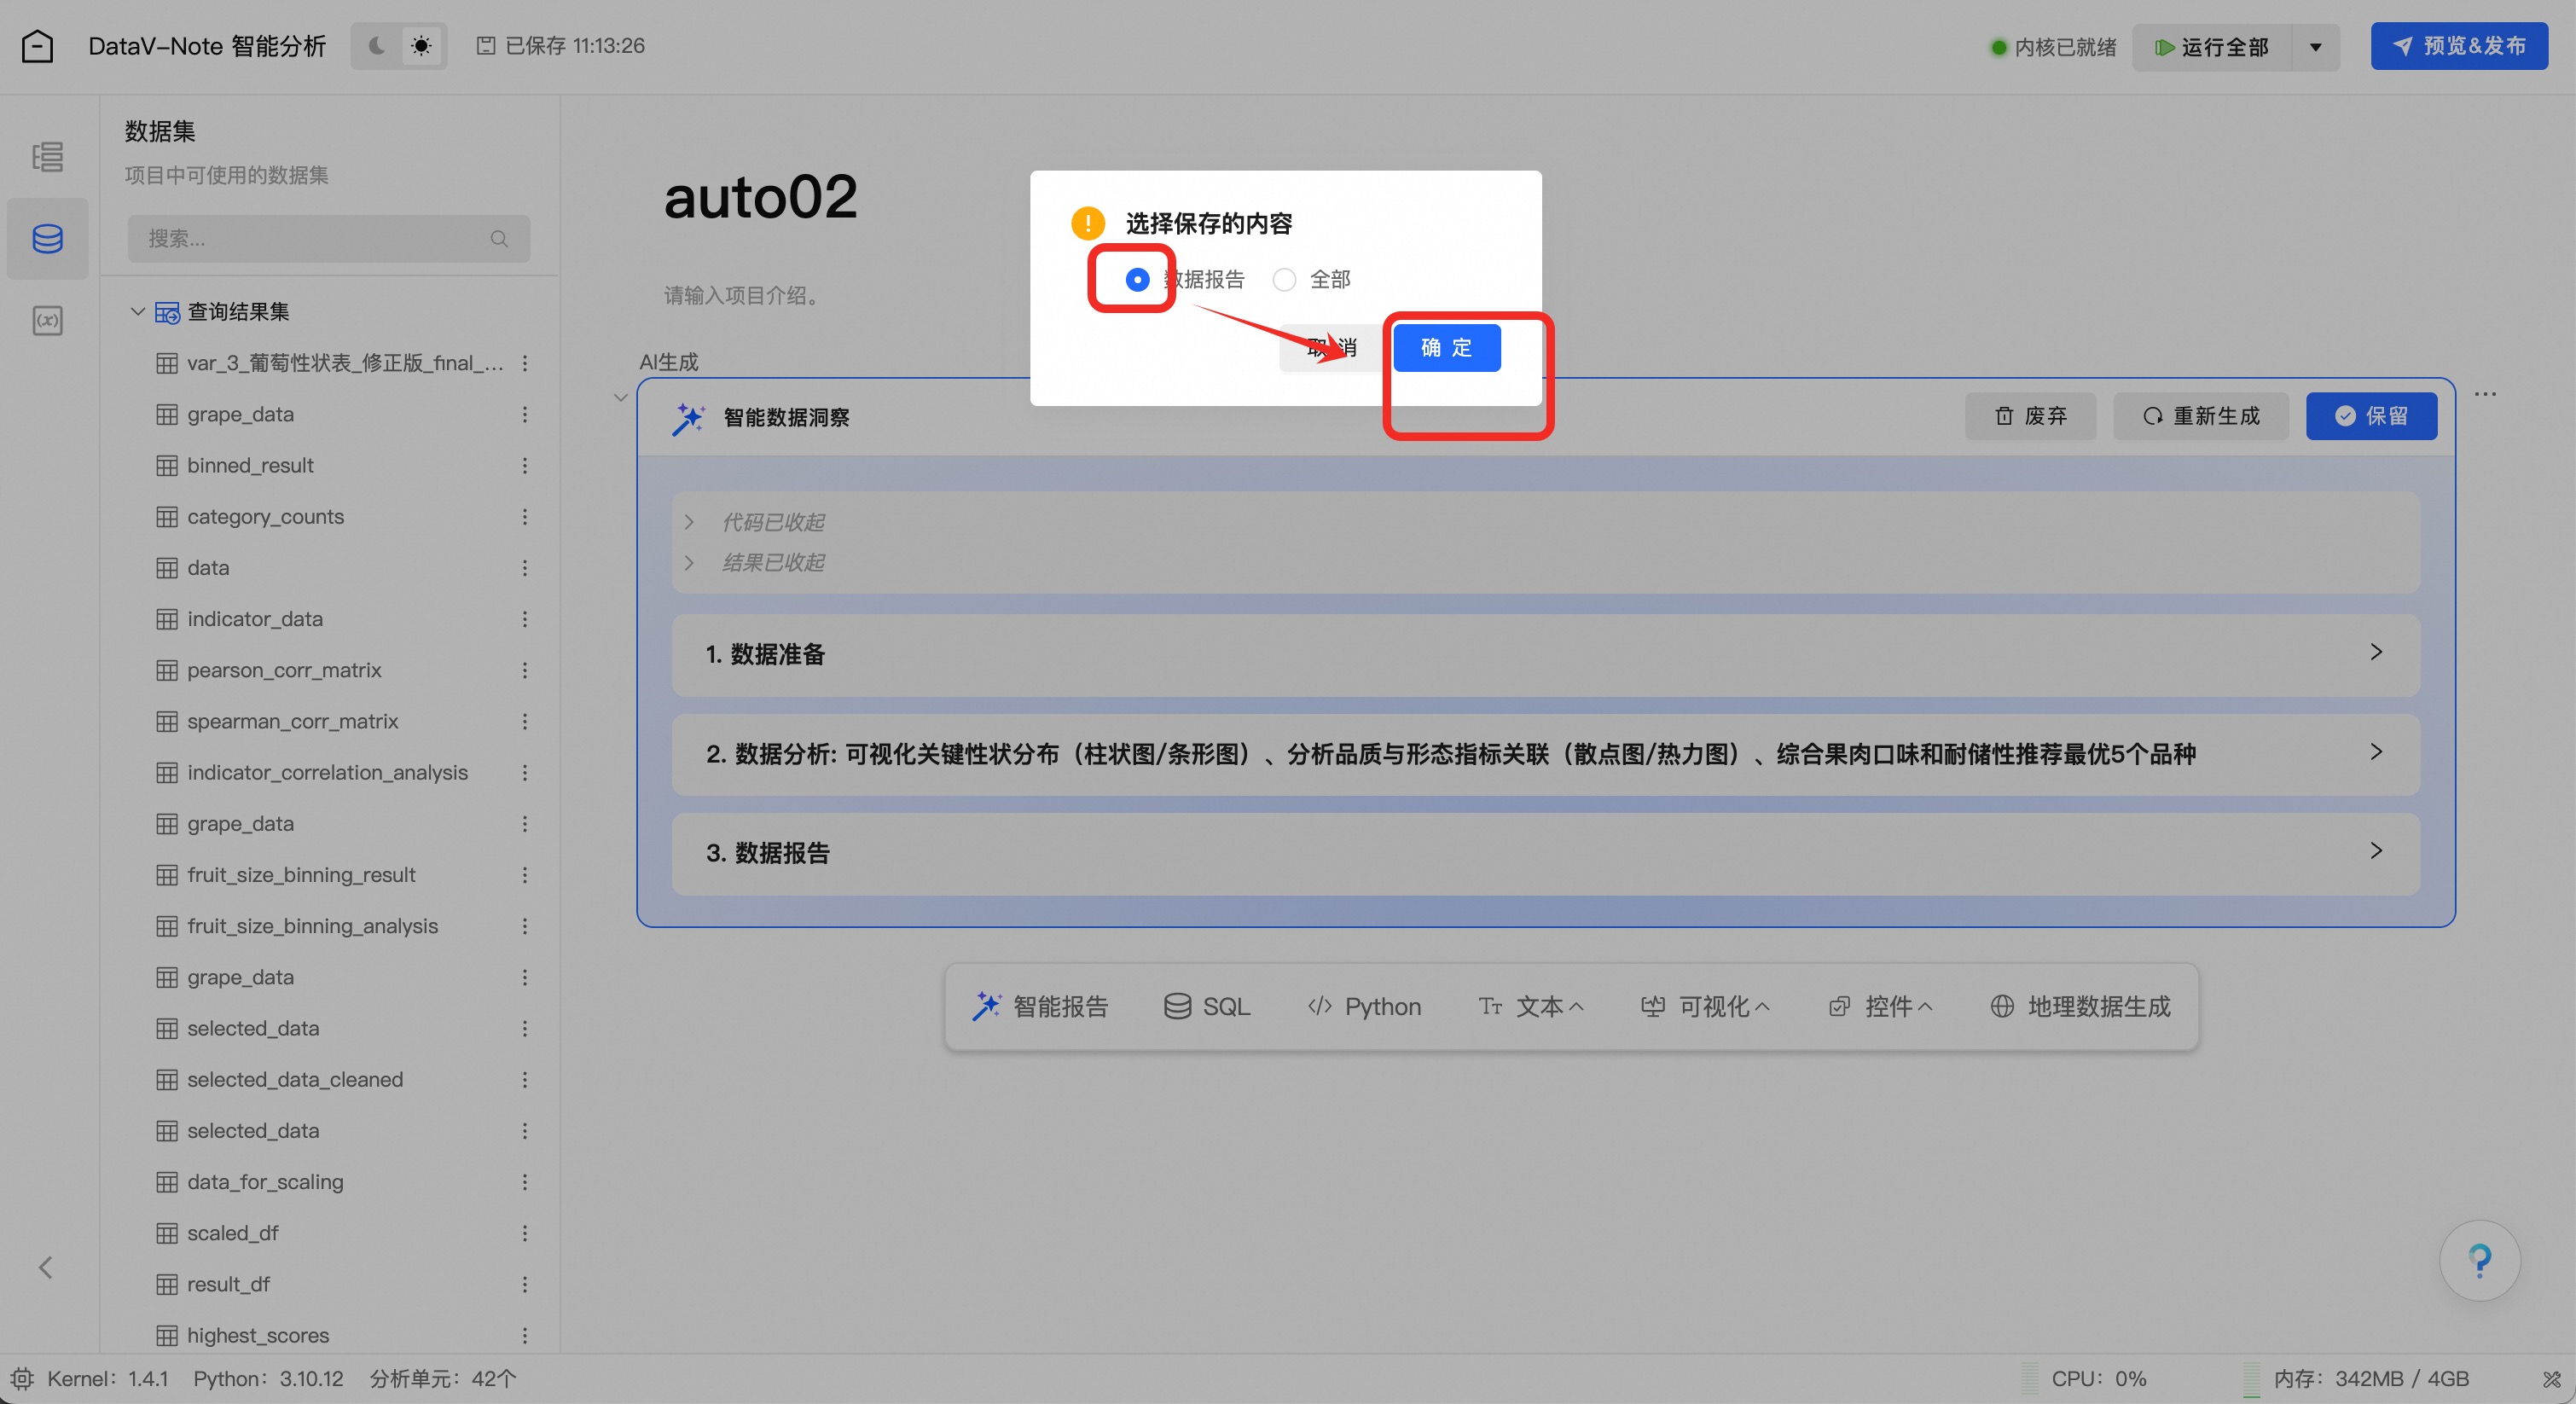
Task: Click the memory usage indicator bar
Action: [2251, 1379]
